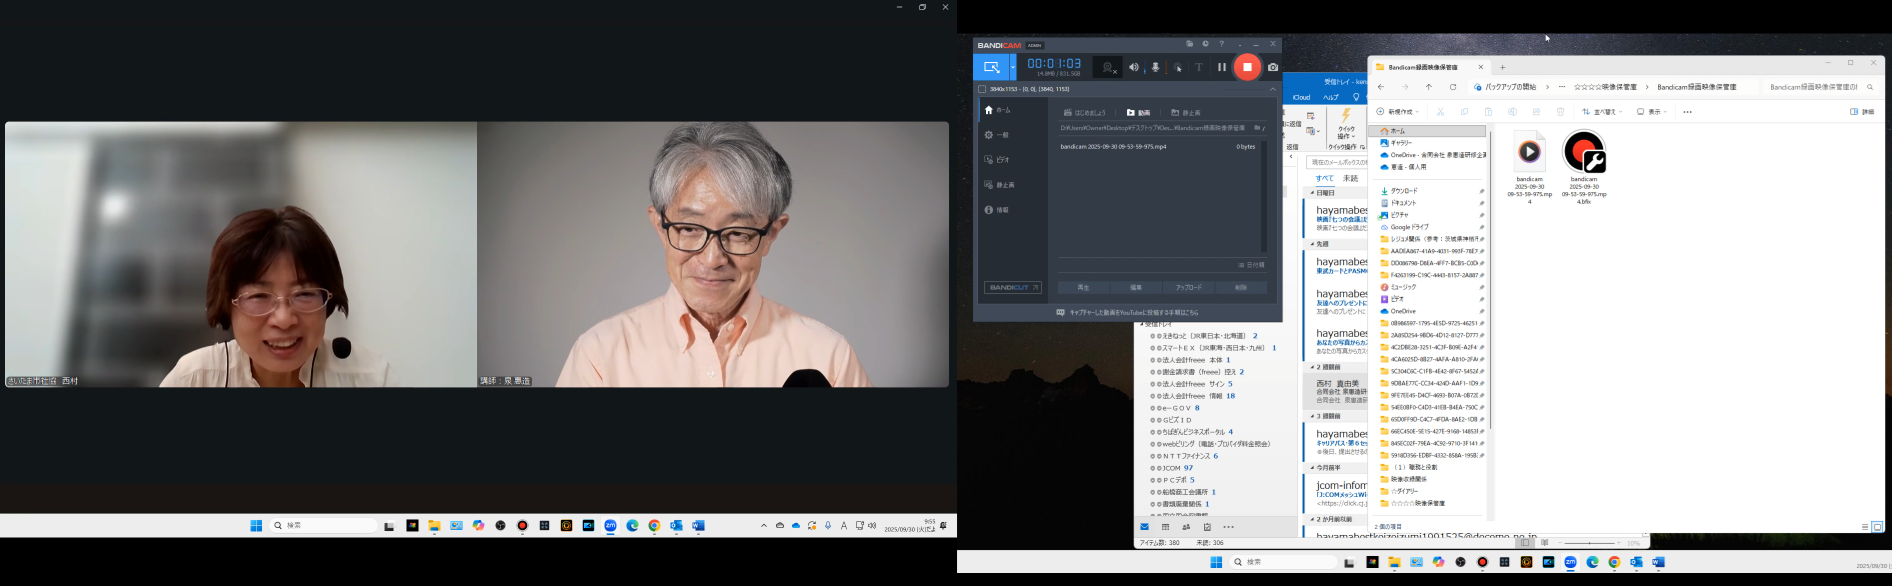This screenshot has width=1892, height=586.
Task: Open the BANDICUT link button
Action: pyautogui.click(x=1013, y=288)
